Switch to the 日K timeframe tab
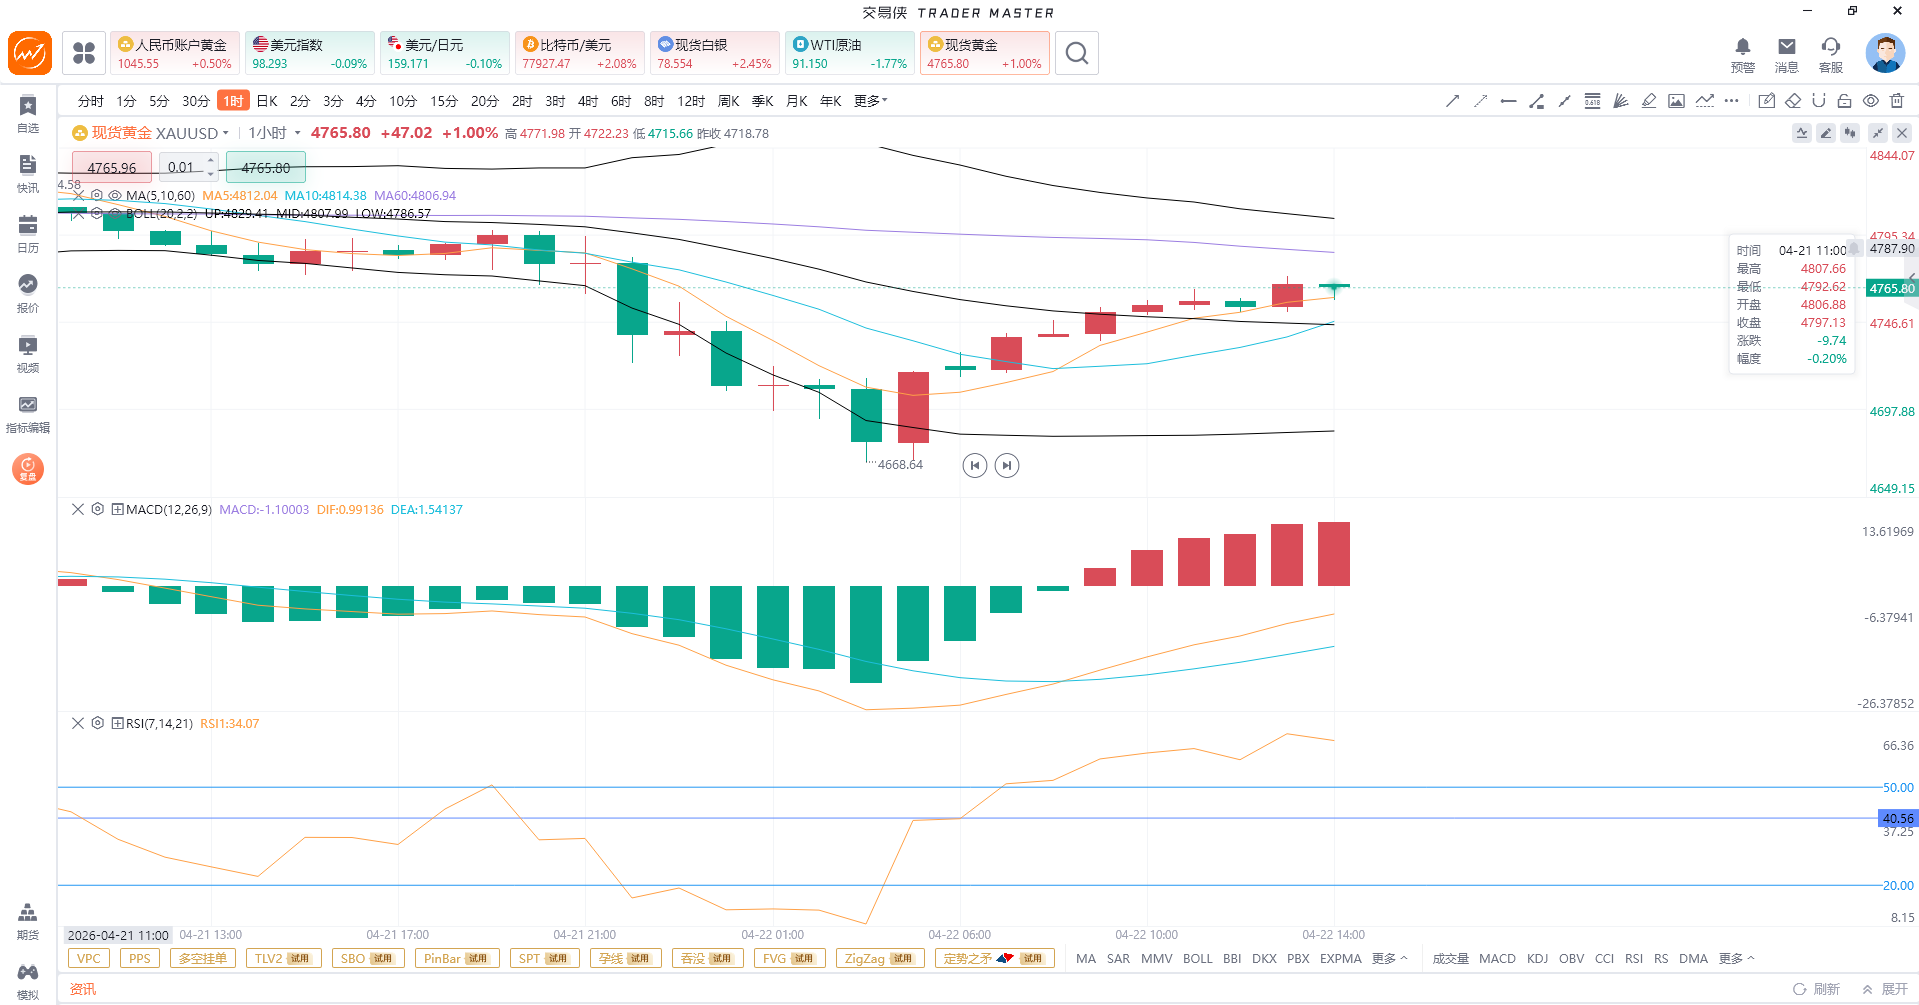The height and width of the screenshot is (1005, 1919). point(267,101)
